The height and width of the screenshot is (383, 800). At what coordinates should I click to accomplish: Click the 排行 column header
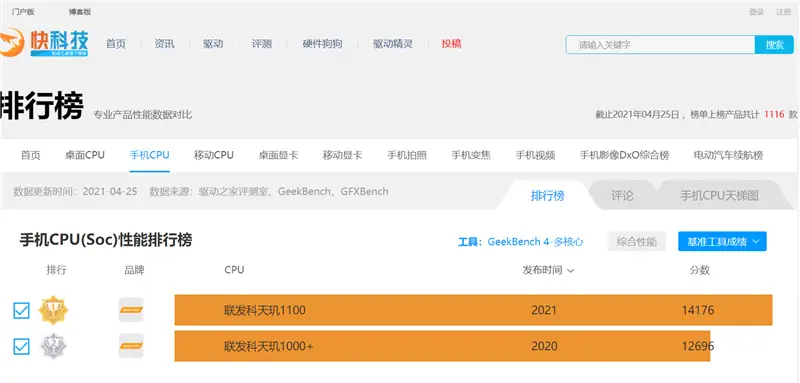tap(57, 270)
